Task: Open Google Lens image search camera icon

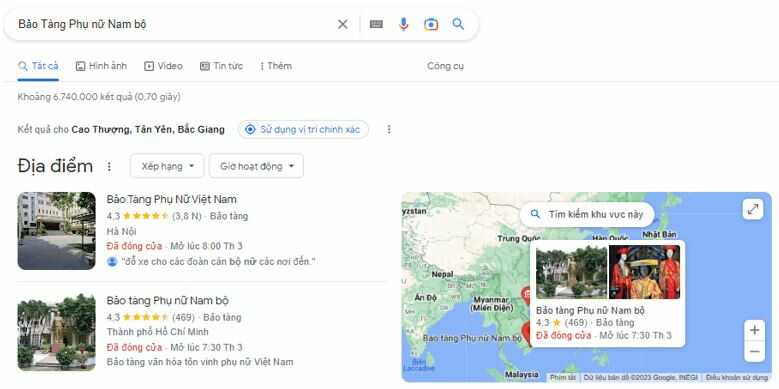Action: (431, 24)
